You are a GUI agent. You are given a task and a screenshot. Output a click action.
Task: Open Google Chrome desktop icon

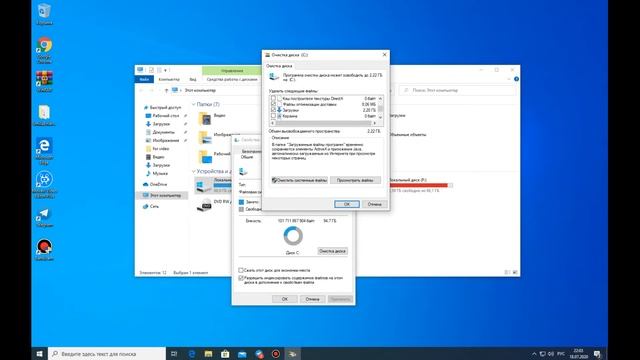pyautogui.click(x=44, y=50)
